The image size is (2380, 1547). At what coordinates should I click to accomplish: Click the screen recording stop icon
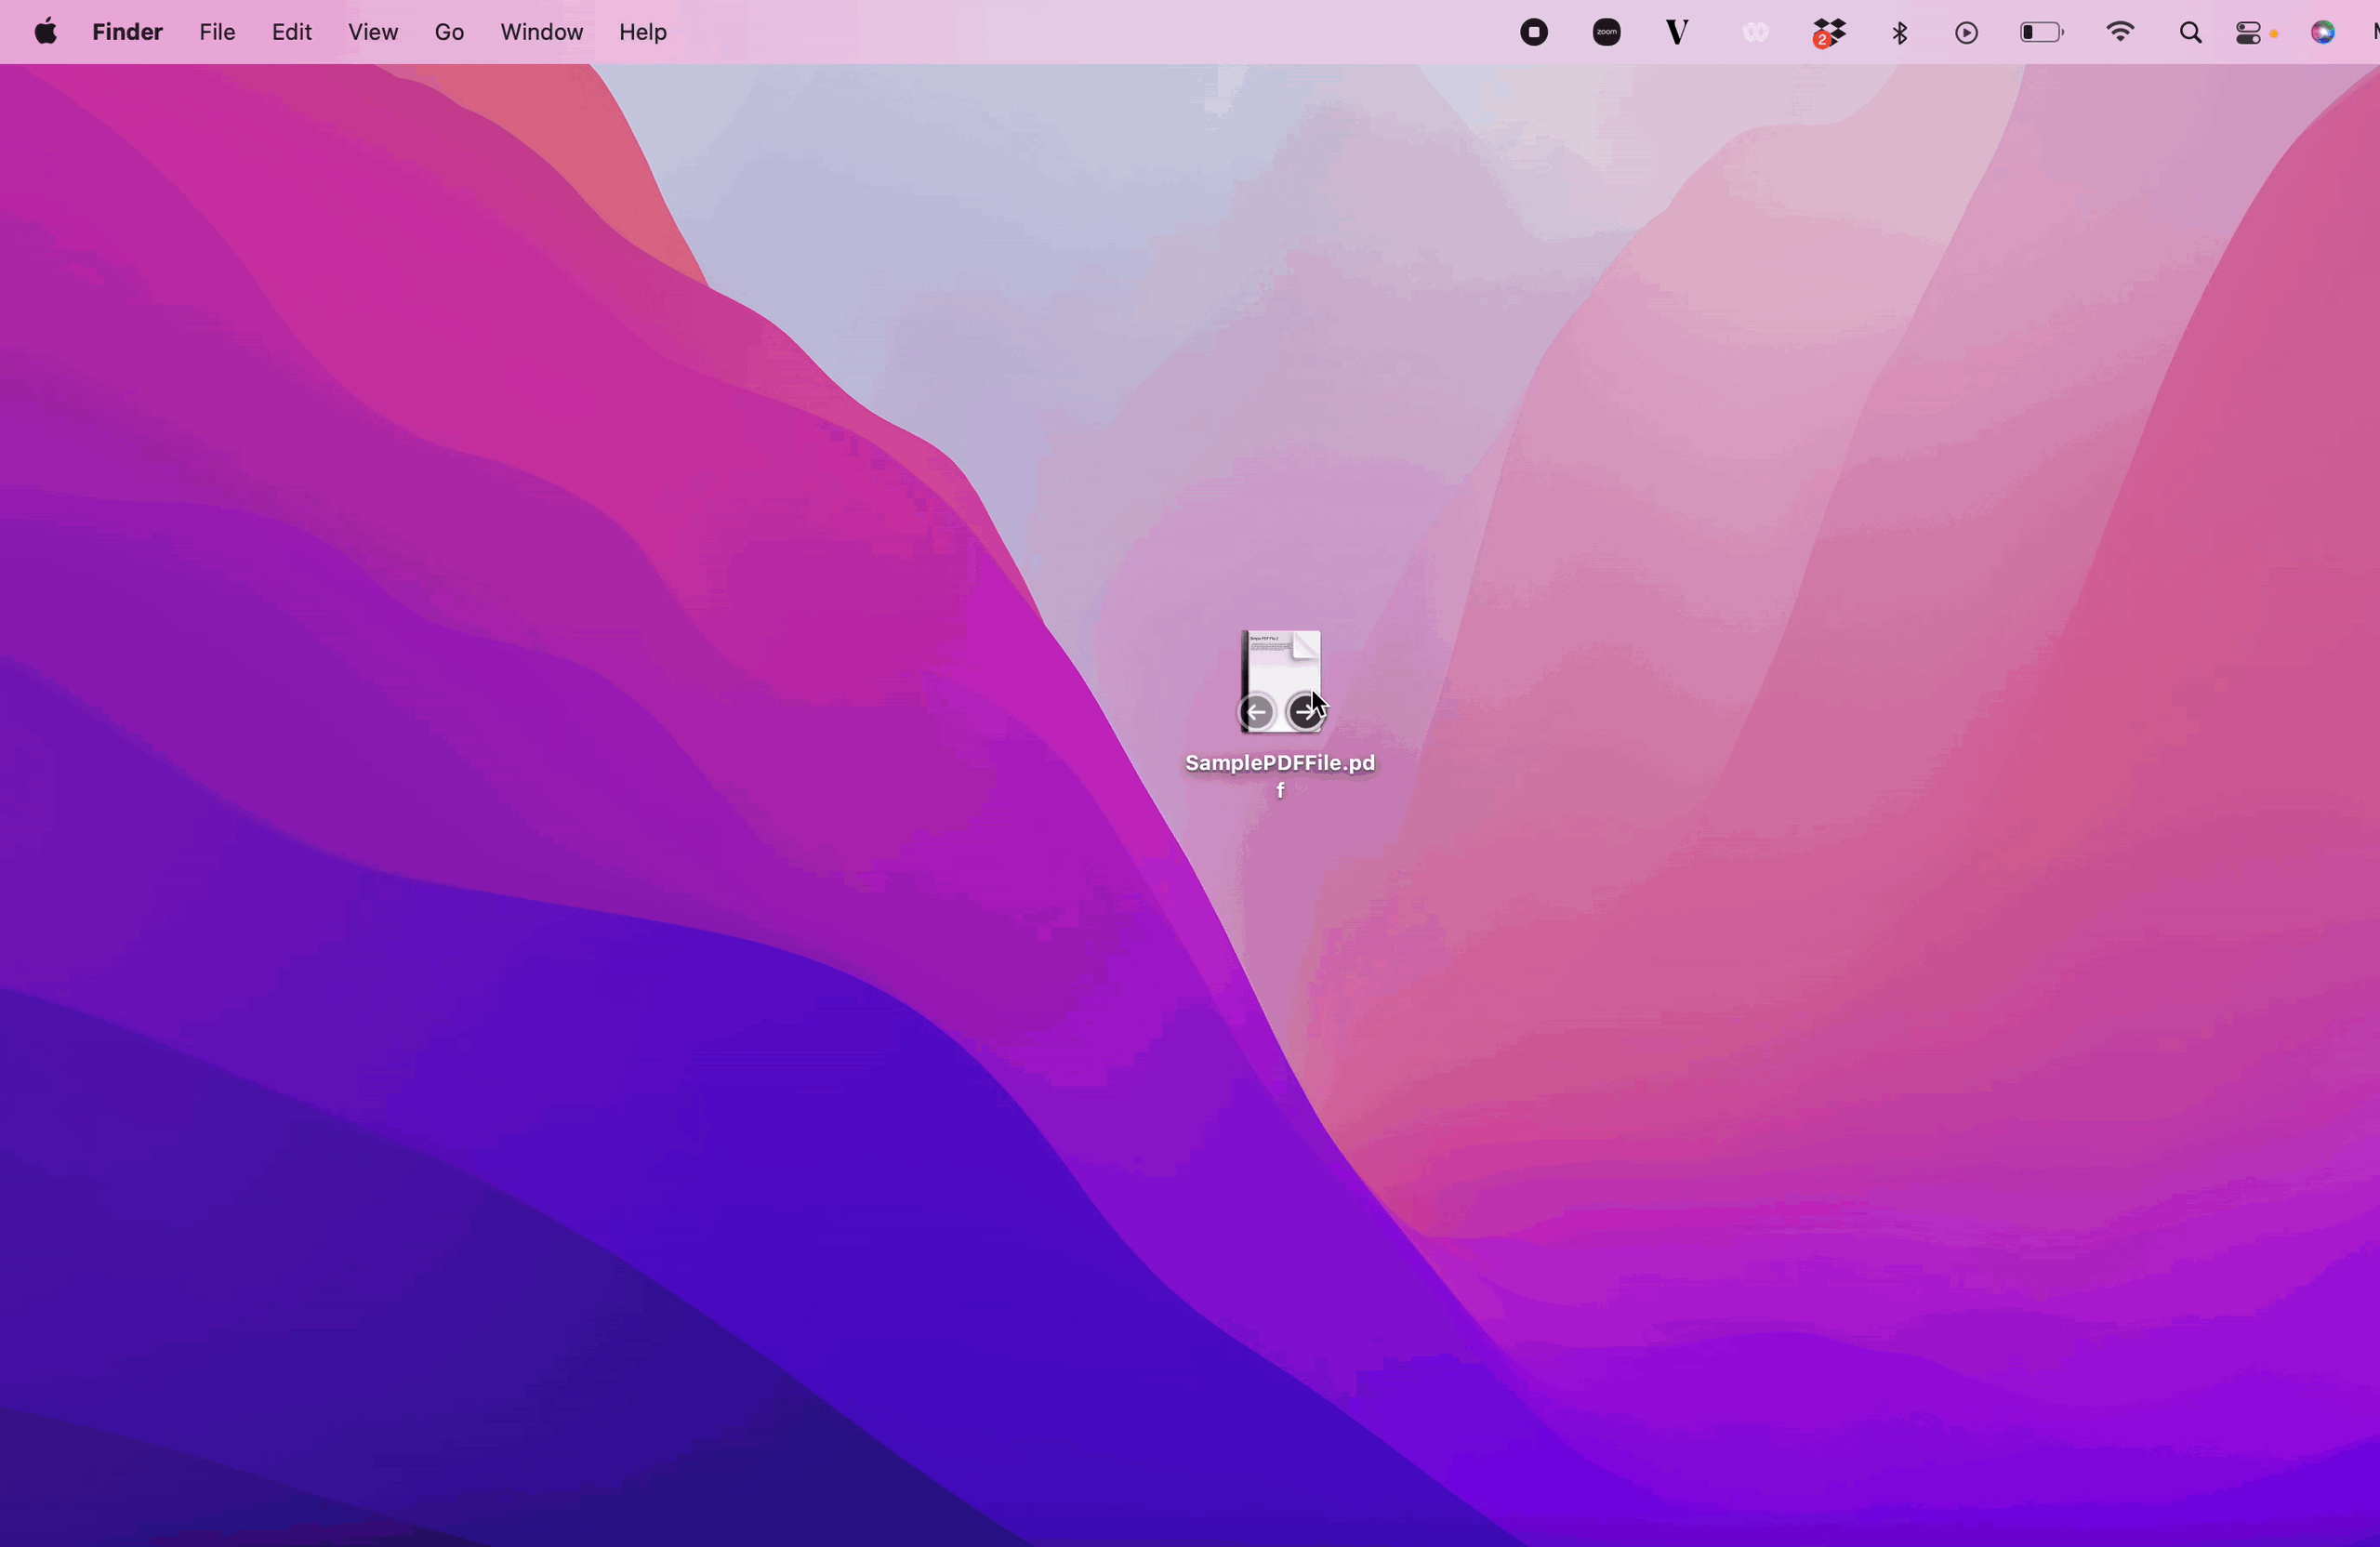point(1533,32)
